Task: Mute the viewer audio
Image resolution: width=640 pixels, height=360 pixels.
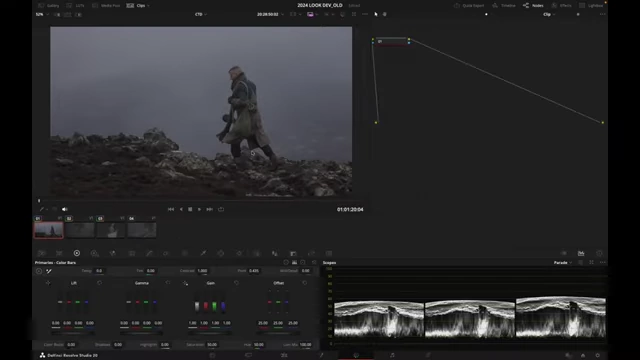Action: (x=64, y=209)
